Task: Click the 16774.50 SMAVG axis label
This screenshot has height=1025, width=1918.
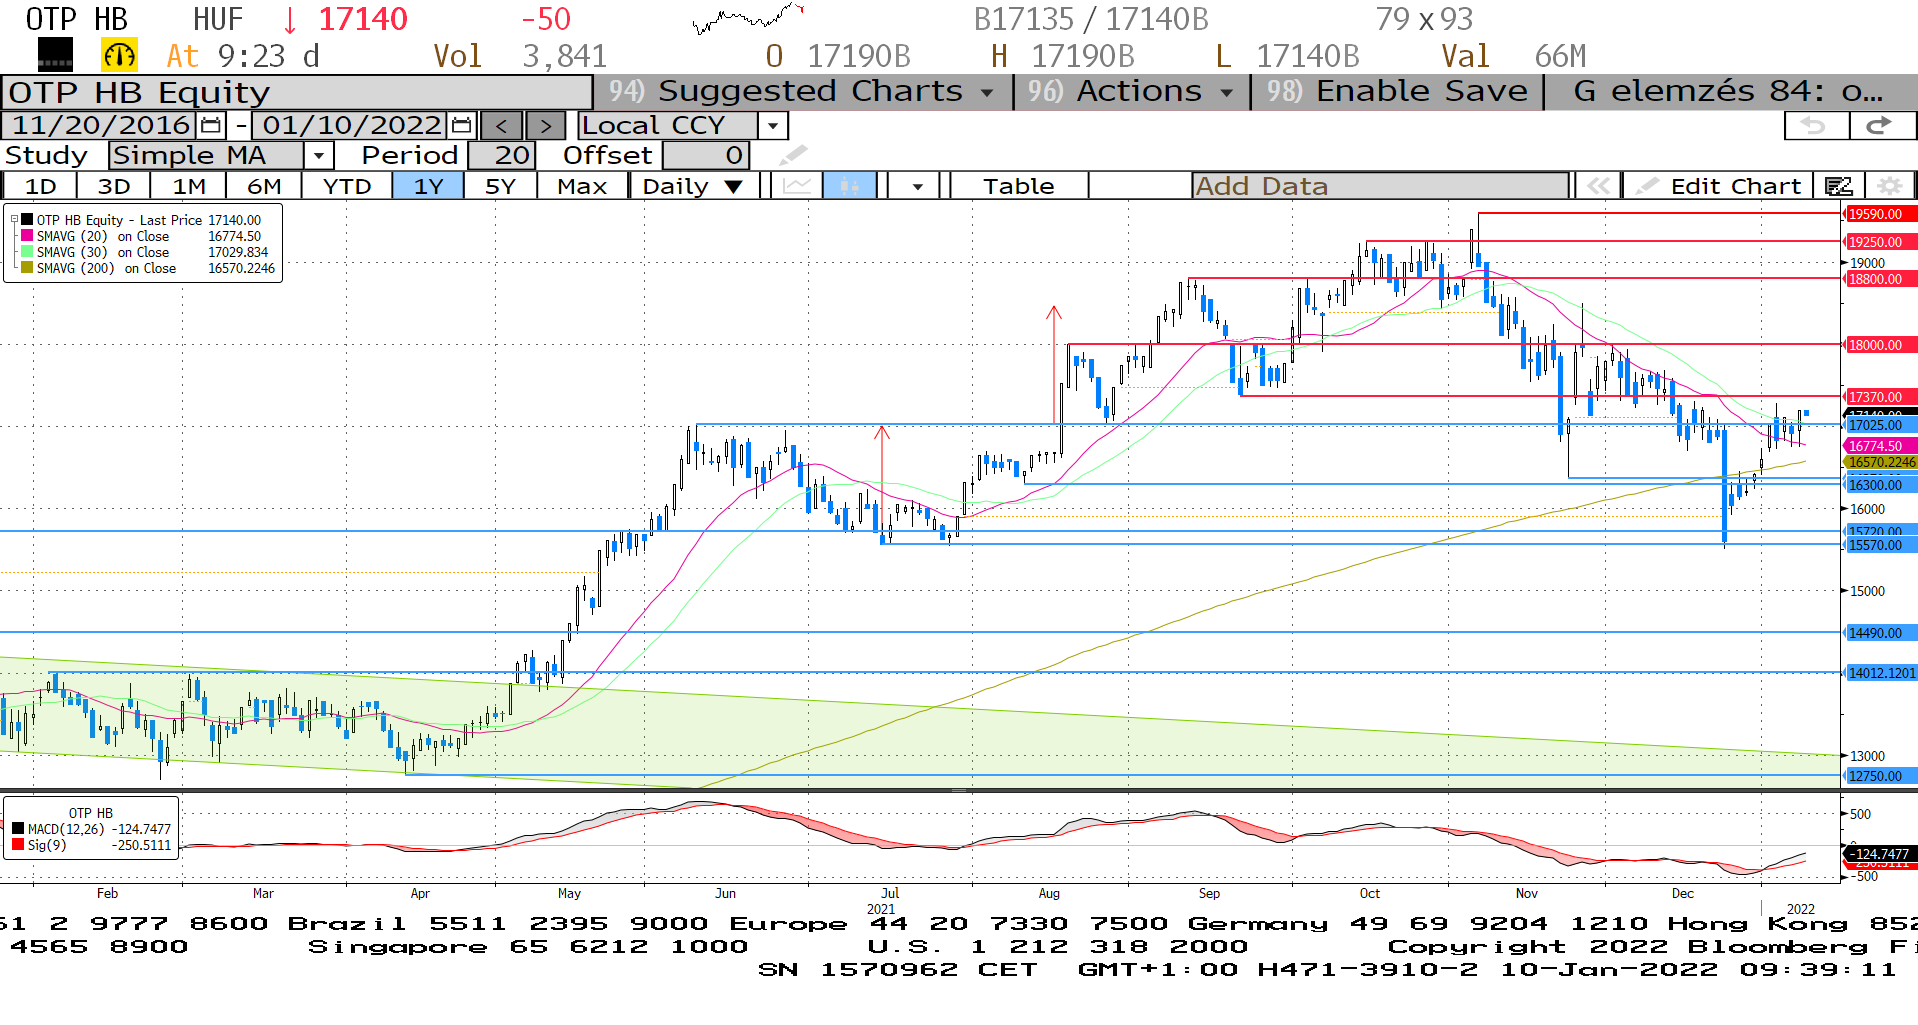Action: (1880, 446)
